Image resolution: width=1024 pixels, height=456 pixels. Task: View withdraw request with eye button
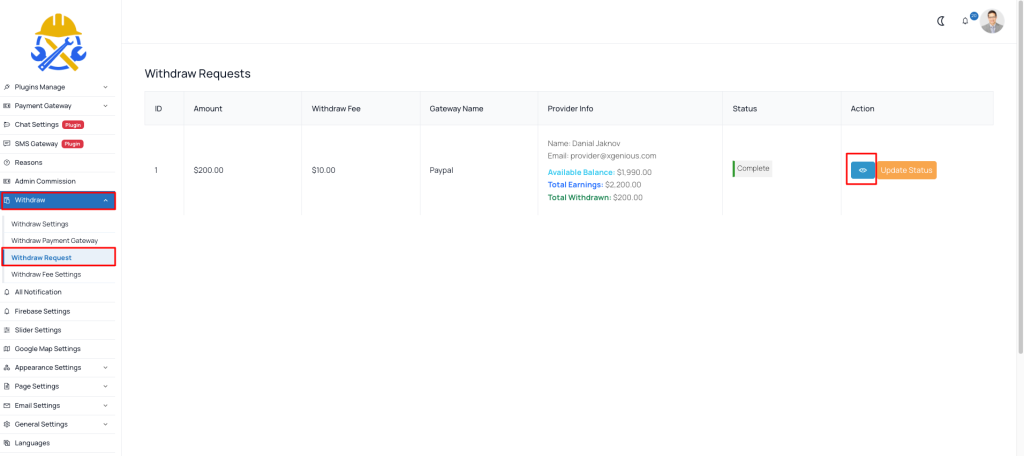(x=863, y=170)
